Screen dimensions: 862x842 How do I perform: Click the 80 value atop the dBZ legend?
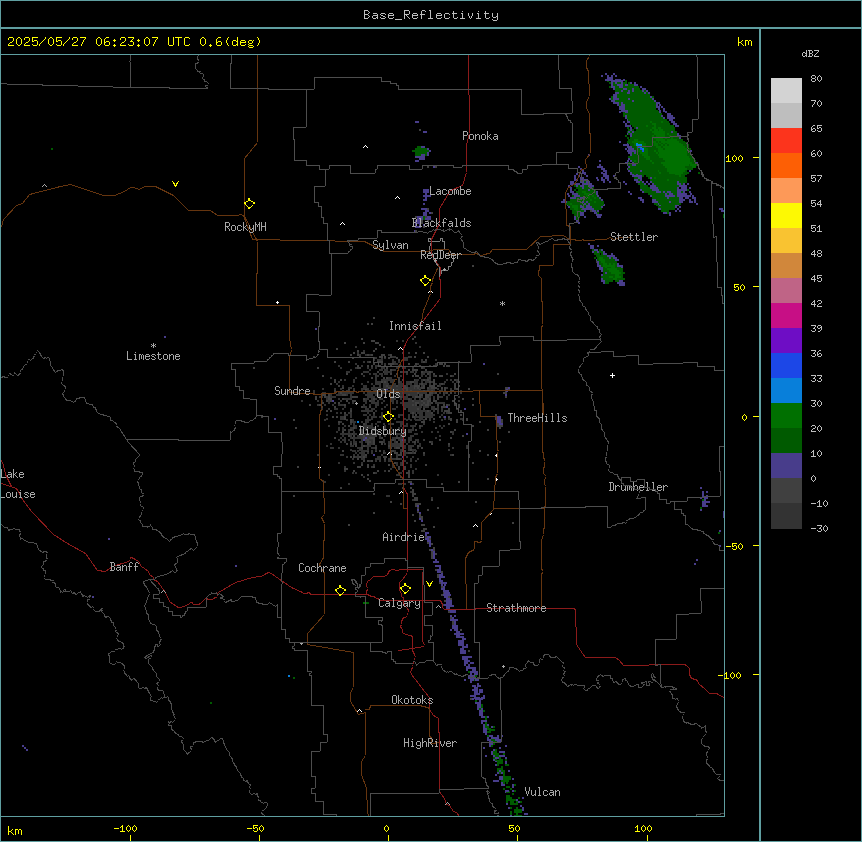pyautogui.click(x=816, y=79)
